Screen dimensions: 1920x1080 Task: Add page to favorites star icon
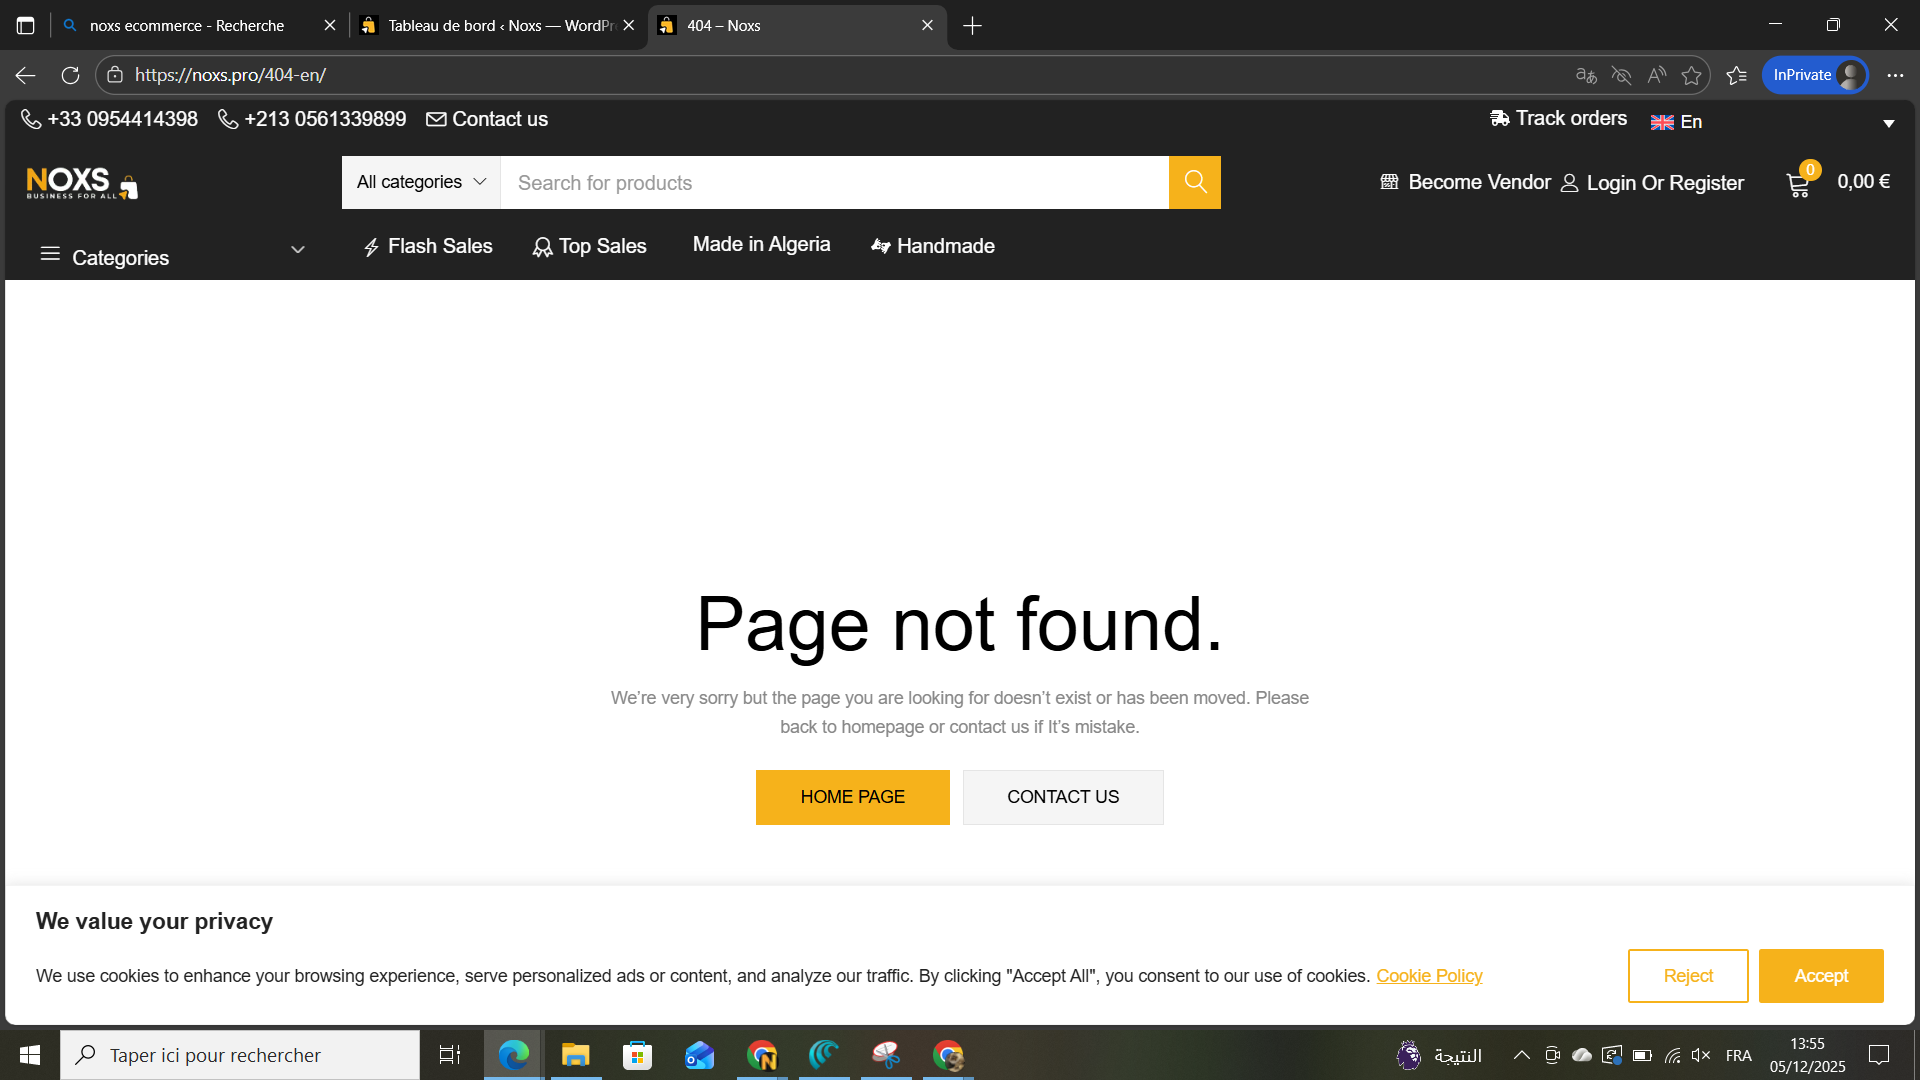pyautogui.click(x=1691, y=75)
